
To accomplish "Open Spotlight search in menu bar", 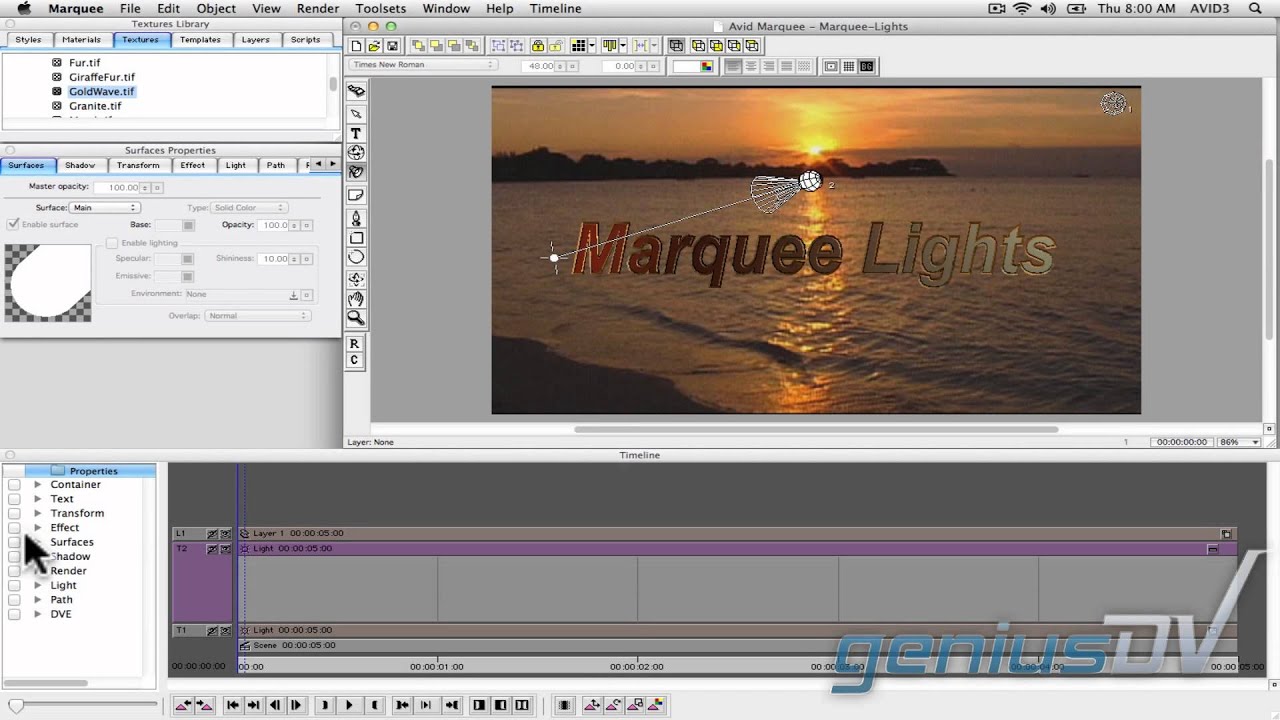I will (1256, 8).
